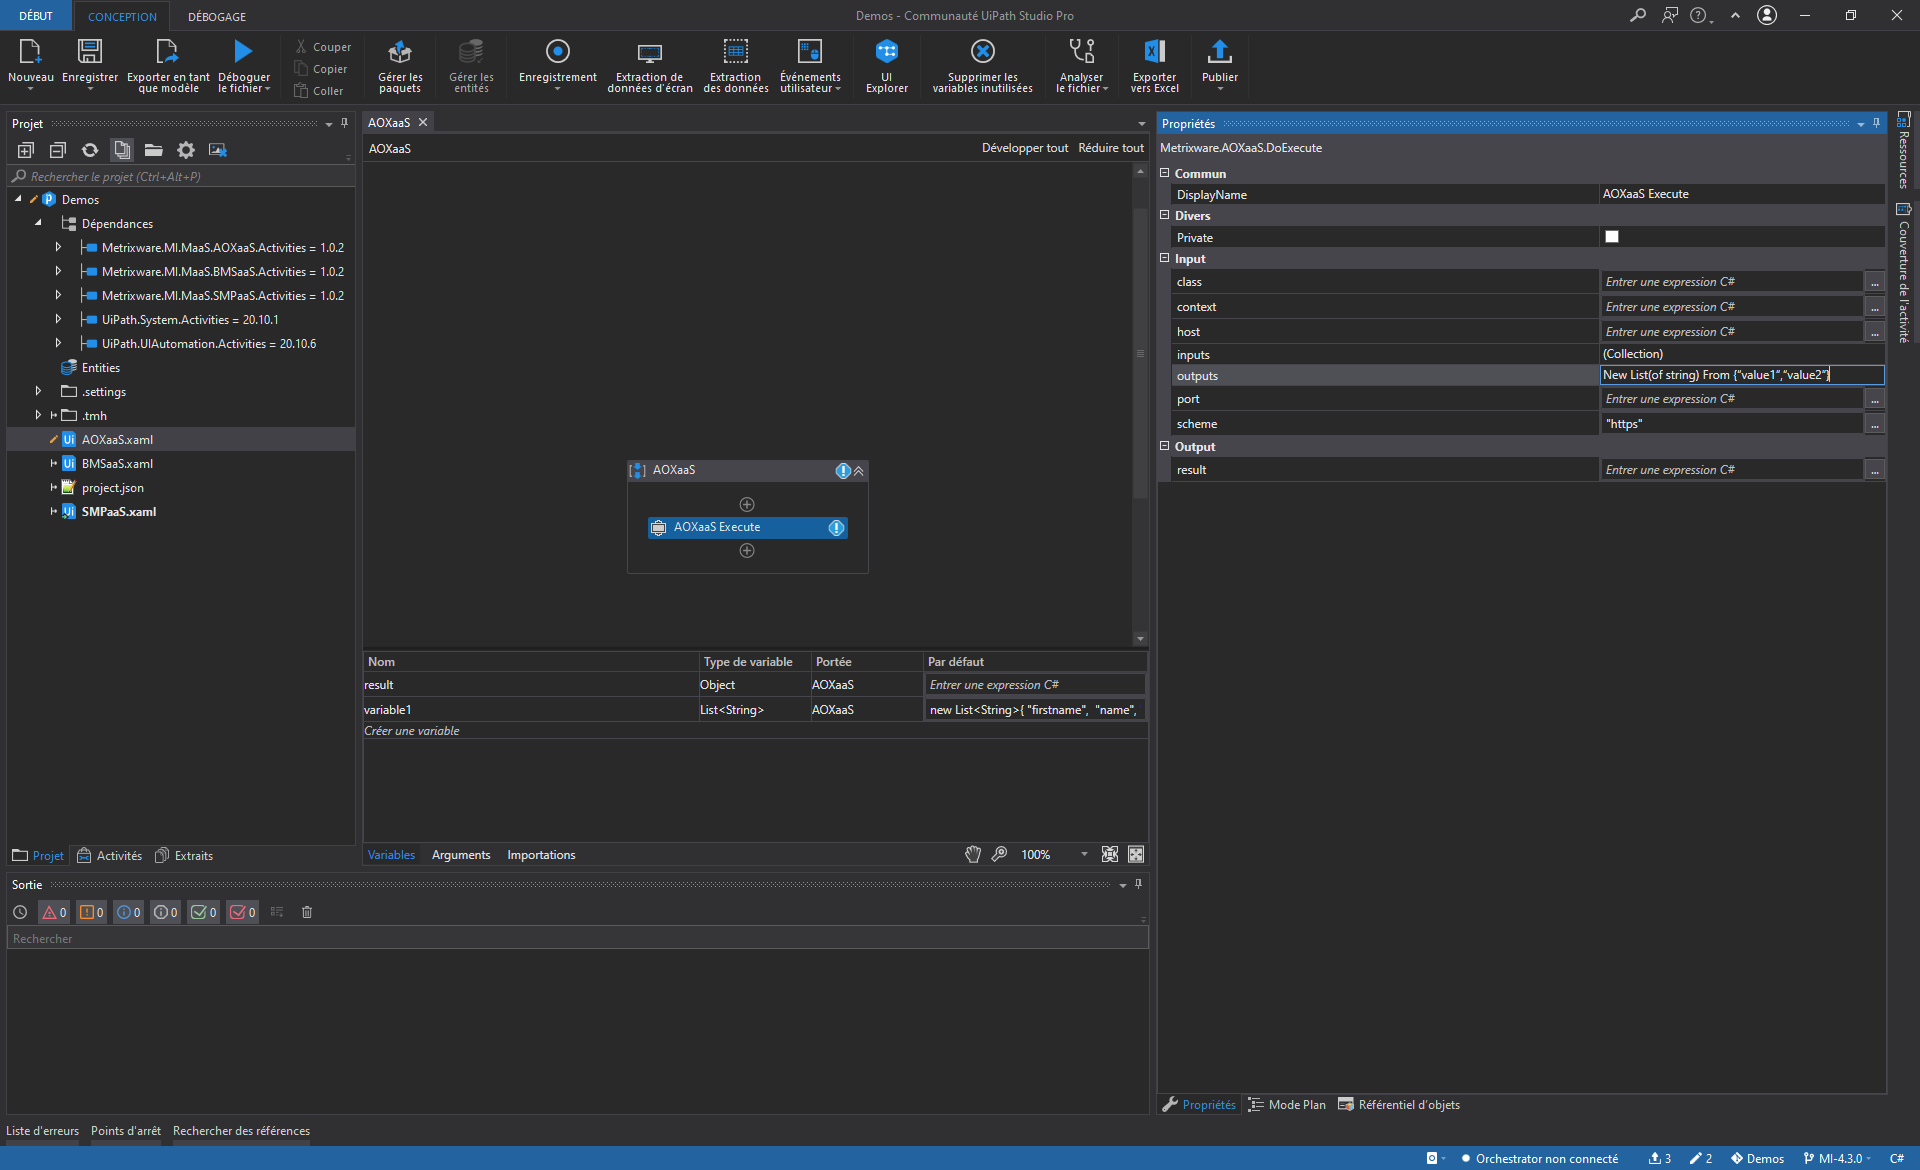
Task: Click the Enregistrement record icon
Action: click(x=557, y=52)
